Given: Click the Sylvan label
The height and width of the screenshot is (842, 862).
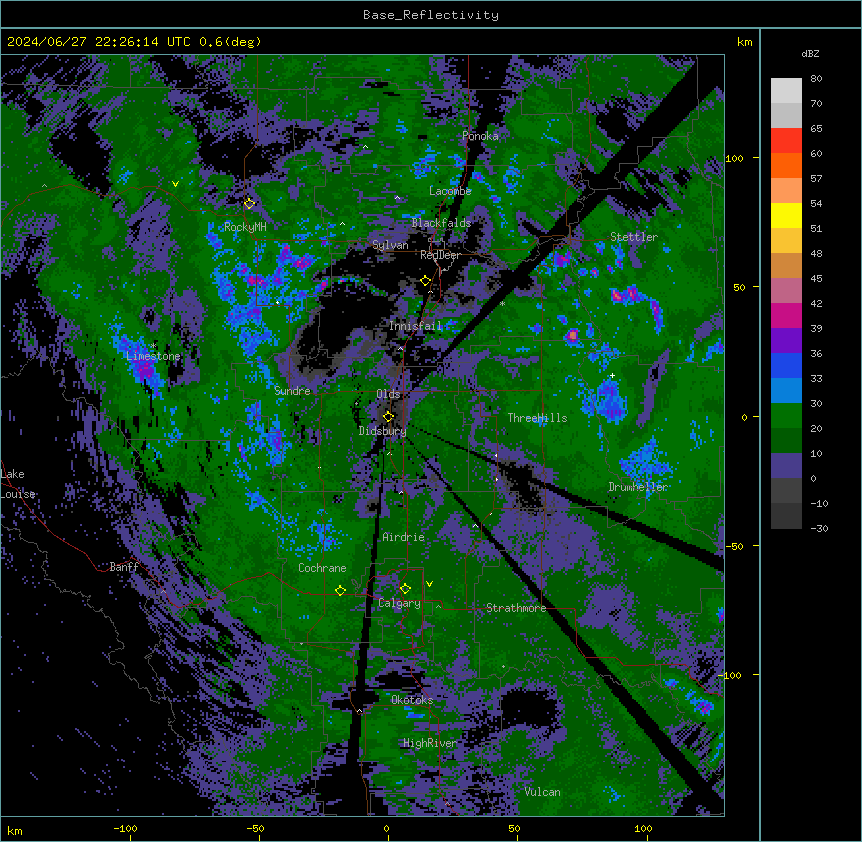Looking at the screenshot, I should 390,245.
